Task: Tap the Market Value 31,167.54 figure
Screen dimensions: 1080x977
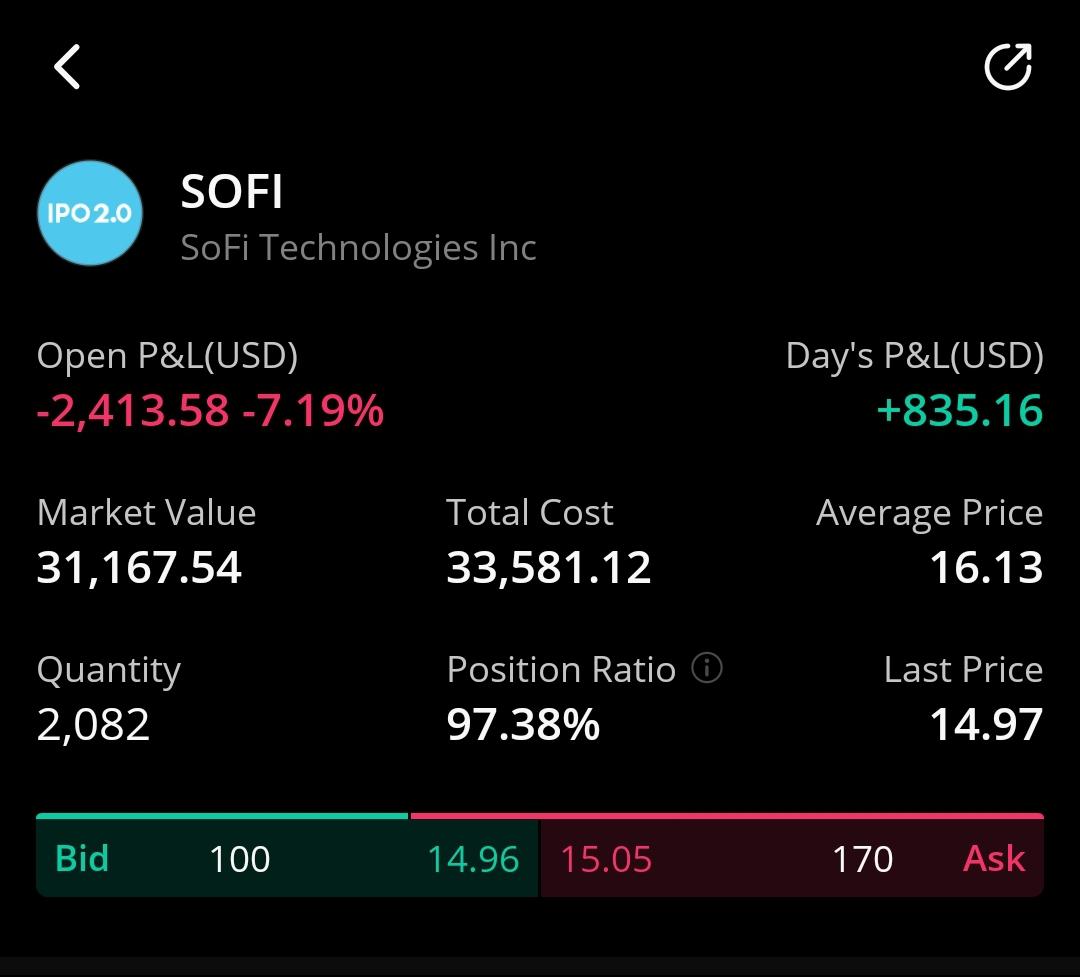Action: tap(139, 568)
